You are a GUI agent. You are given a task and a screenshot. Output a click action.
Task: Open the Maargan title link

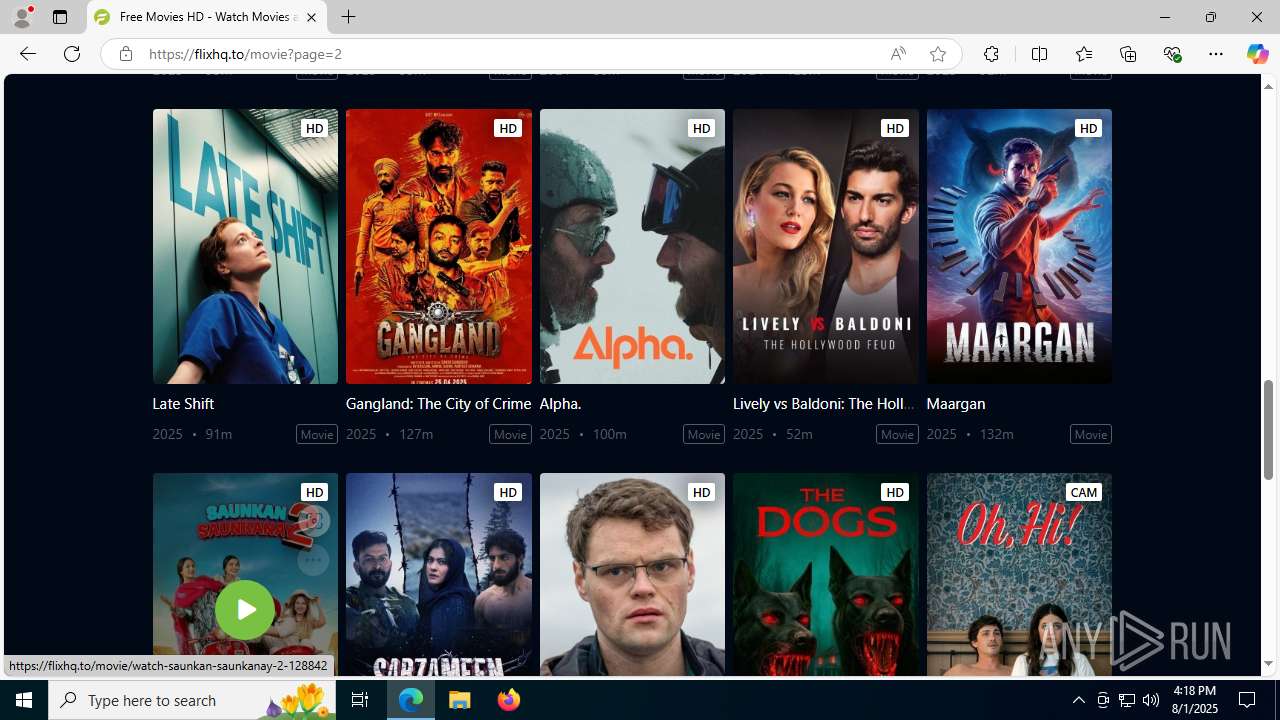coord(955,404)
